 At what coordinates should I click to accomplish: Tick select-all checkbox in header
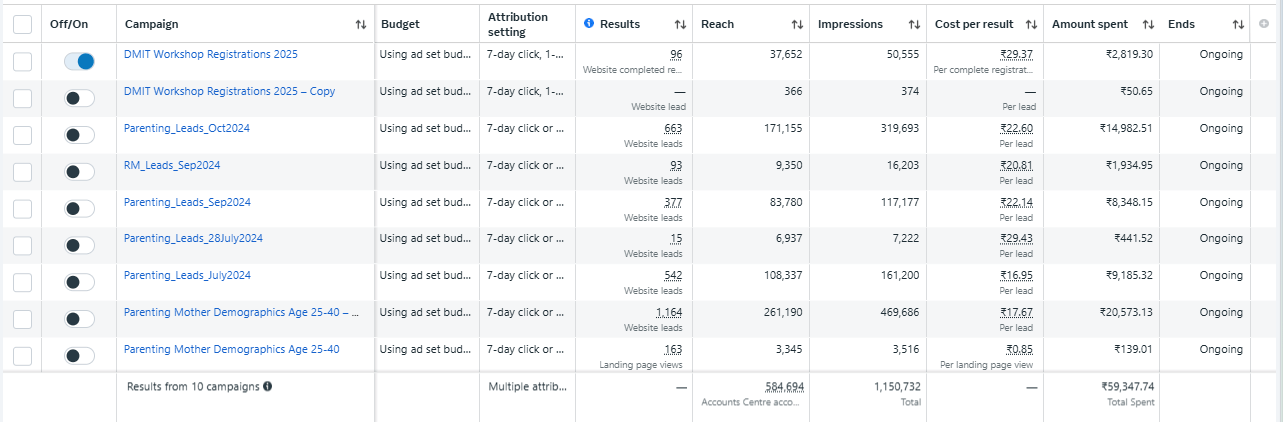tap(23, 24)
